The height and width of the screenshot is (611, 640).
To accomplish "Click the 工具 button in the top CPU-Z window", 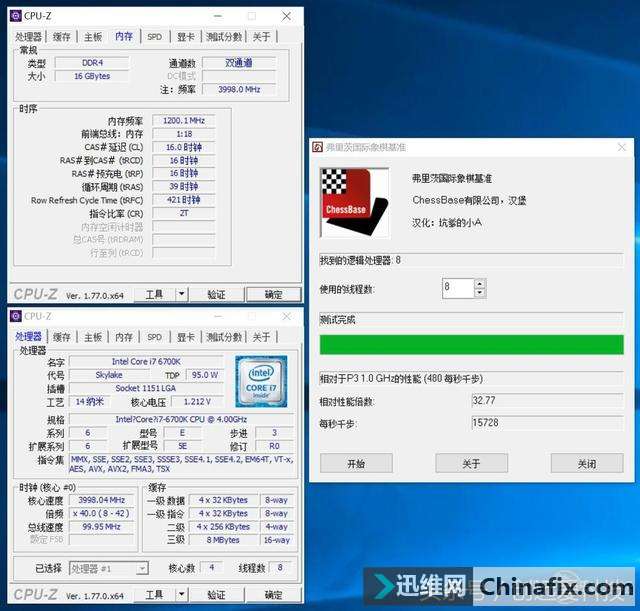I will [155, 294].
